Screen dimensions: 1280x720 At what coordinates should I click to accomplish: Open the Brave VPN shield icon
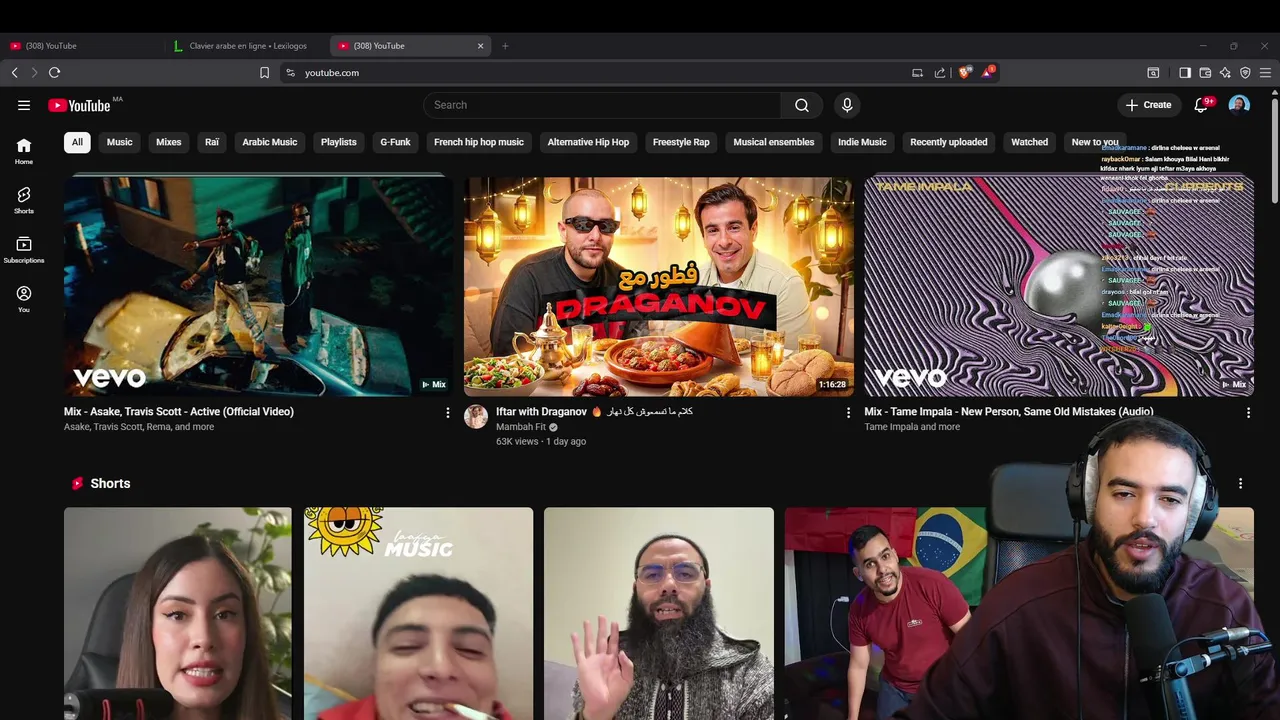pyautogui.click(x=1245, y=72)
